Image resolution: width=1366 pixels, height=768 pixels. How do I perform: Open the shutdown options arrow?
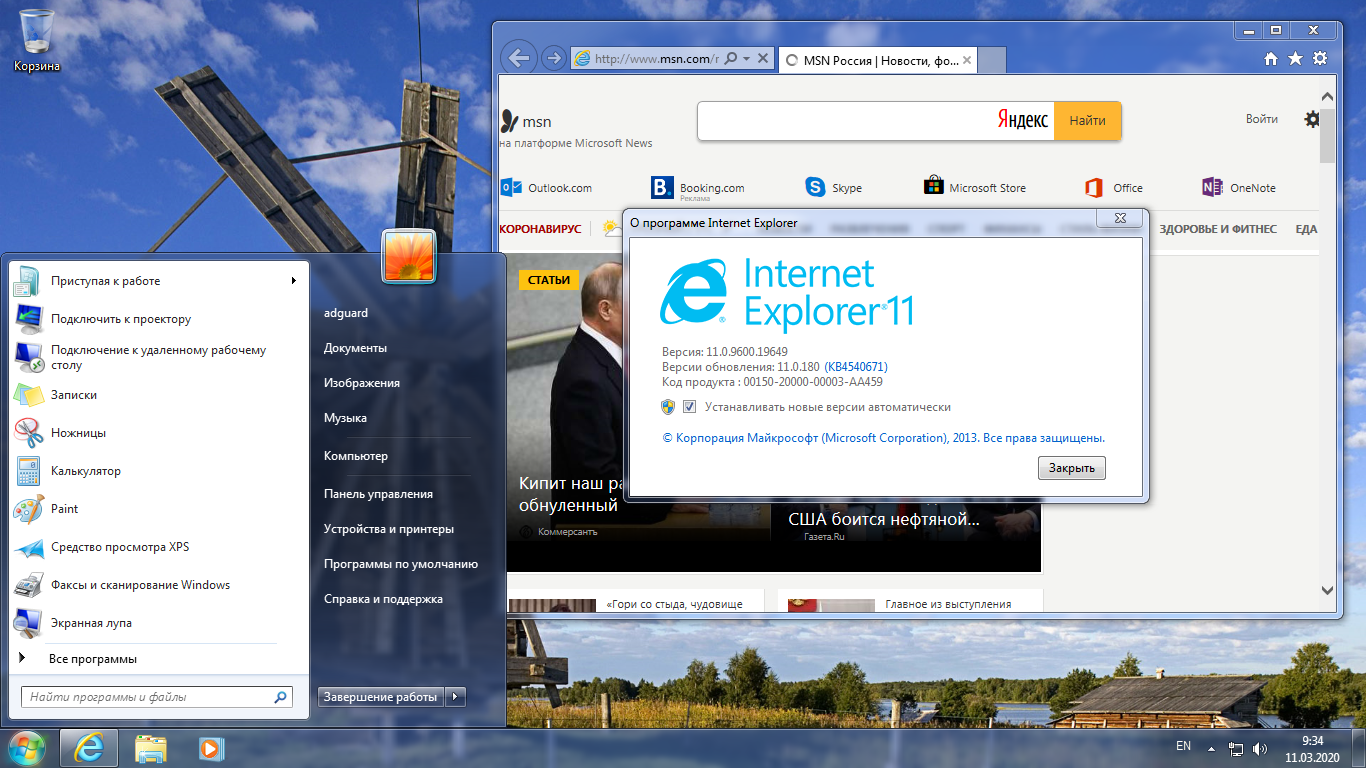point(455,697)
